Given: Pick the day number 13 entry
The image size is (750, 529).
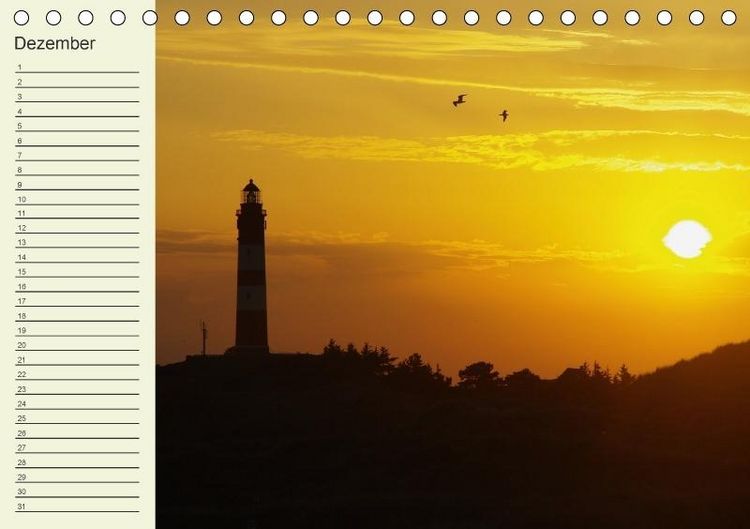Looking at the screenshot, I should coord(77,242).
